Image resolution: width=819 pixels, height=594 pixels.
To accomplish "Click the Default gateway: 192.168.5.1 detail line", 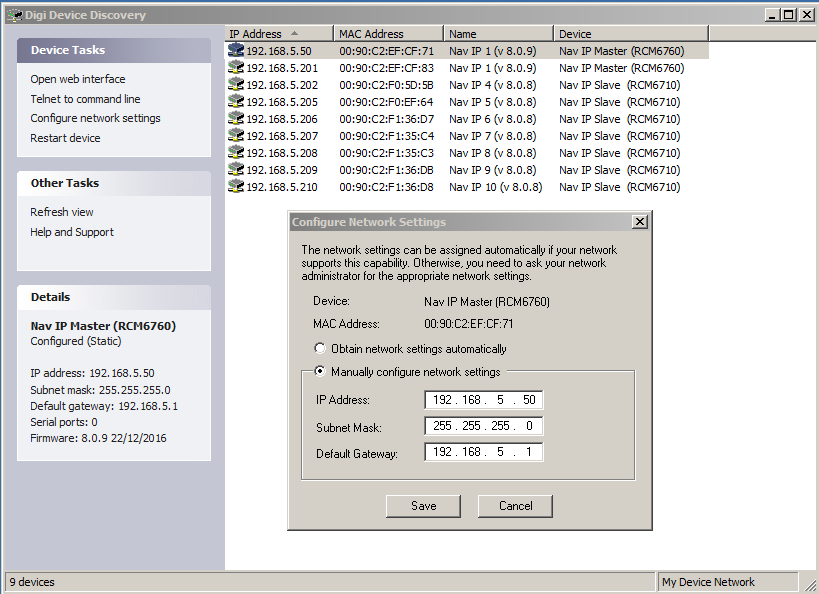I will coord(104,406).
